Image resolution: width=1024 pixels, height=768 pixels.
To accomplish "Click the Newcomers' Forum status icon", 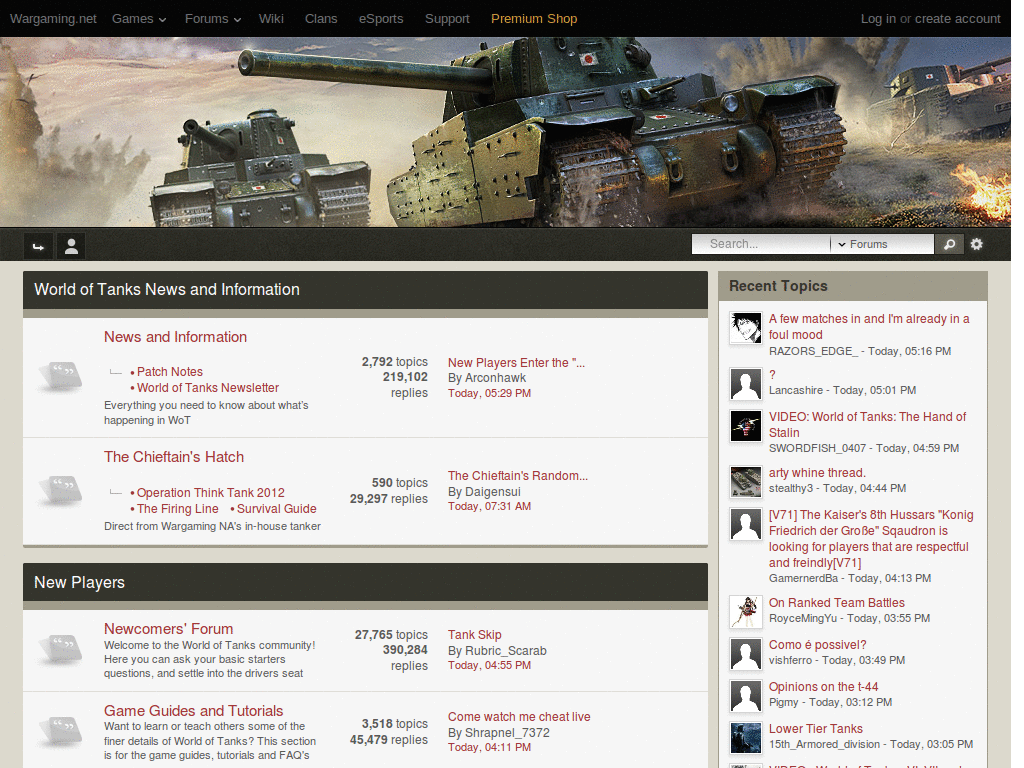I will point(61,649).
